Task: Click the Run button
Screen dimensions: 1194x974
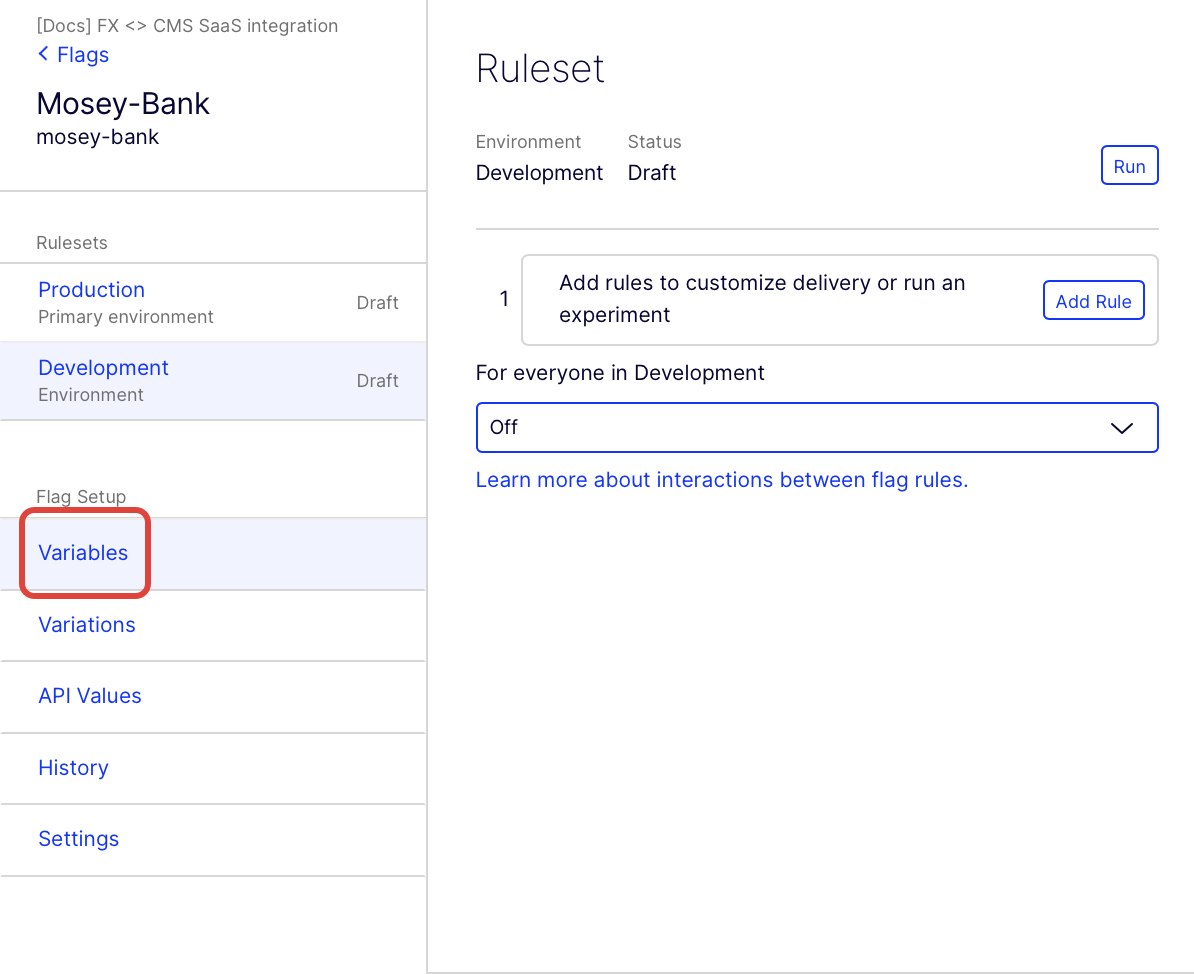Action: 1129,165
